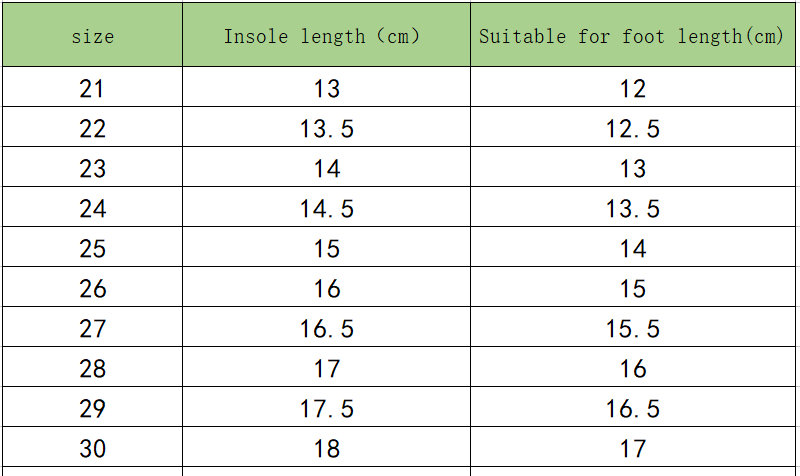
Task: Select insole length 13.5 cell
Action: (326, 129)
